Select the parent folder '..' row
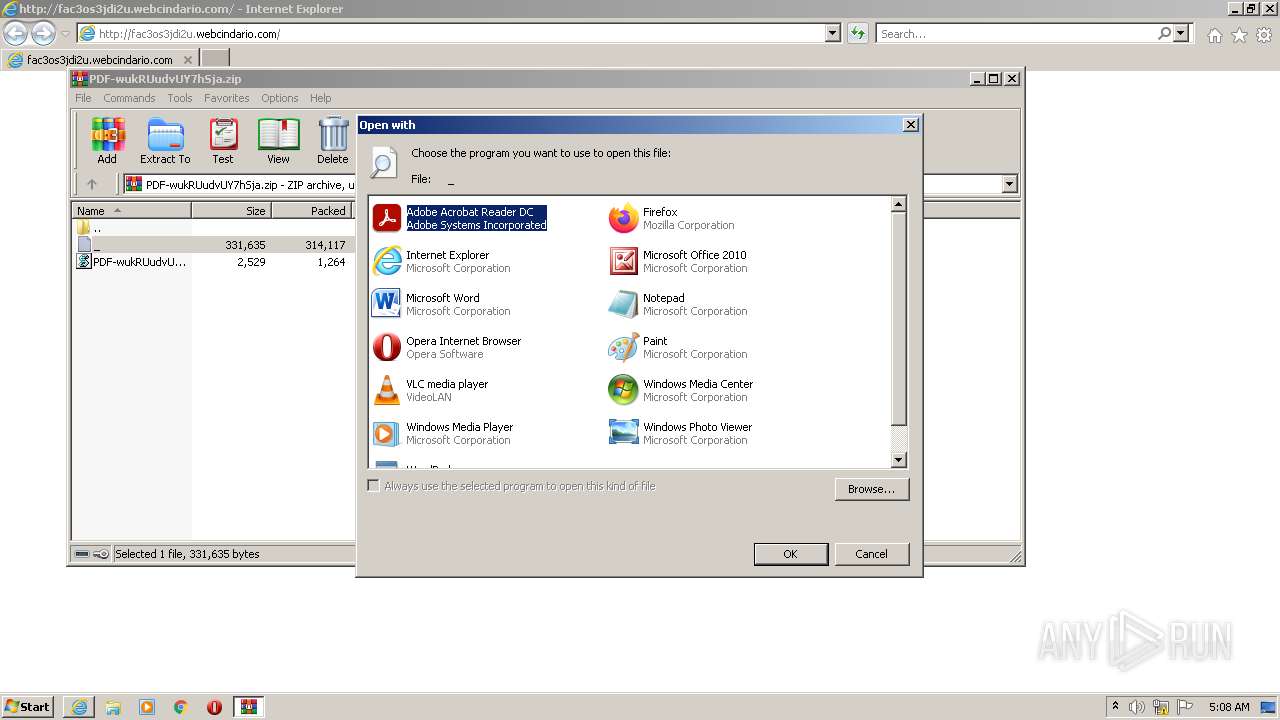This screenshot has width=1280, height=720. pos(212,228)
